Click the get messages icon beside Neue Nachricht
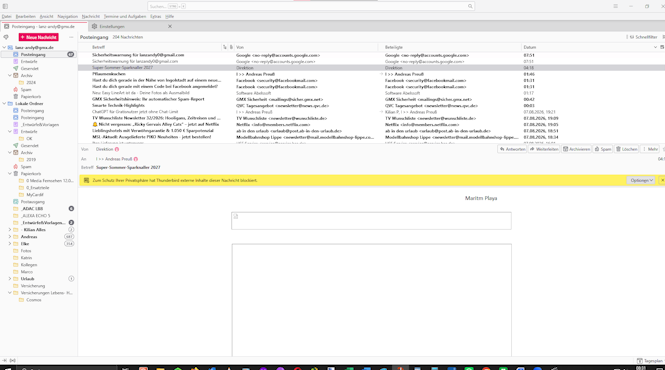665x370 pixels. (x=6, y=37)
